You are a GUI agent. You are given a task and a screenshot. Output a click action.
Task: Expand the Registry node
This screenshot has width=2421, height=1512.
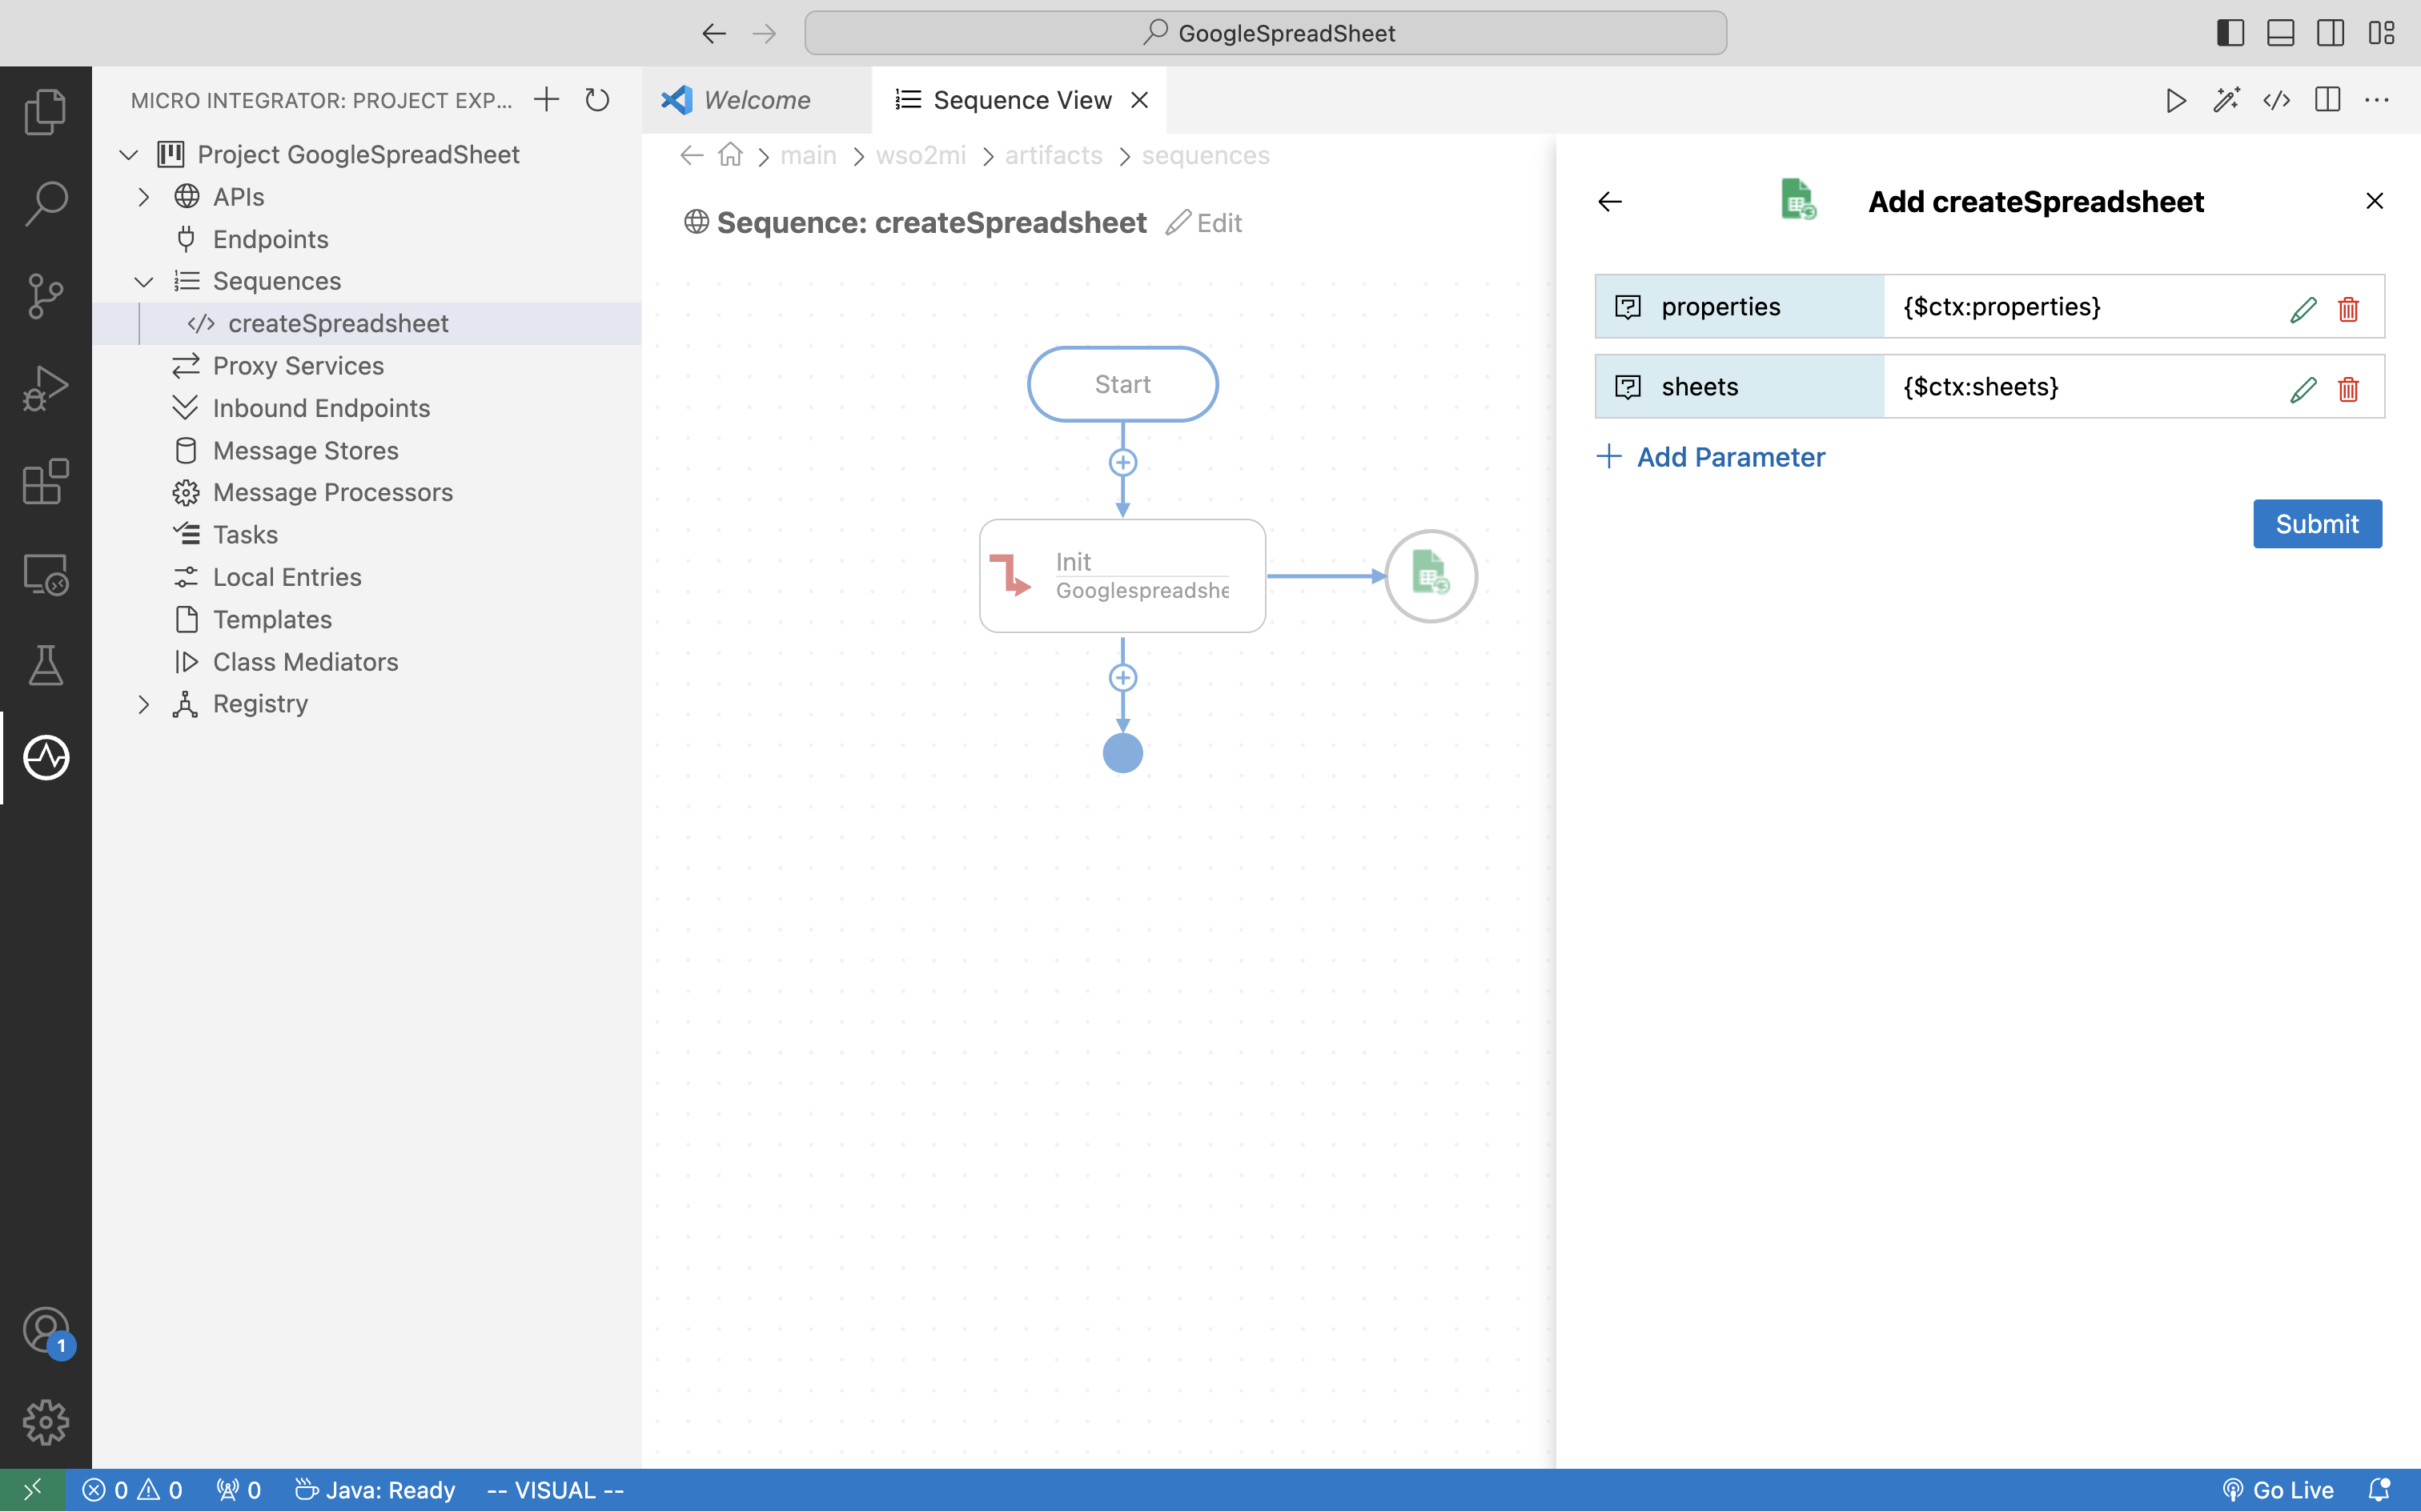(x=143, y=704)
